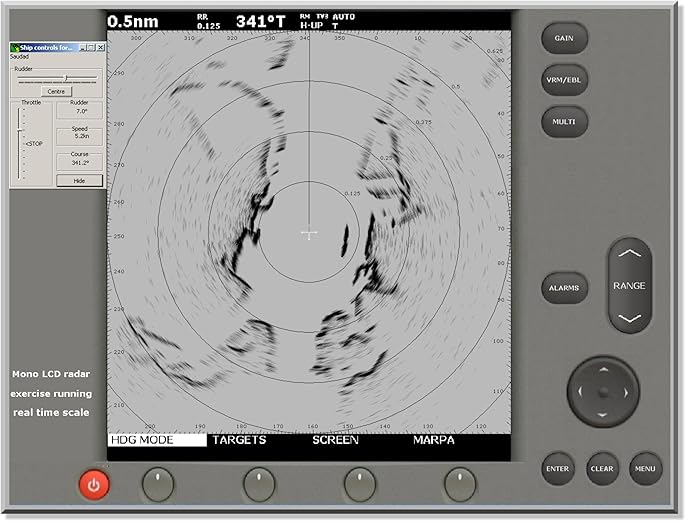Click the knob beneath HDG MODE
Screen dimensions: 688x524
pos(158,484)
